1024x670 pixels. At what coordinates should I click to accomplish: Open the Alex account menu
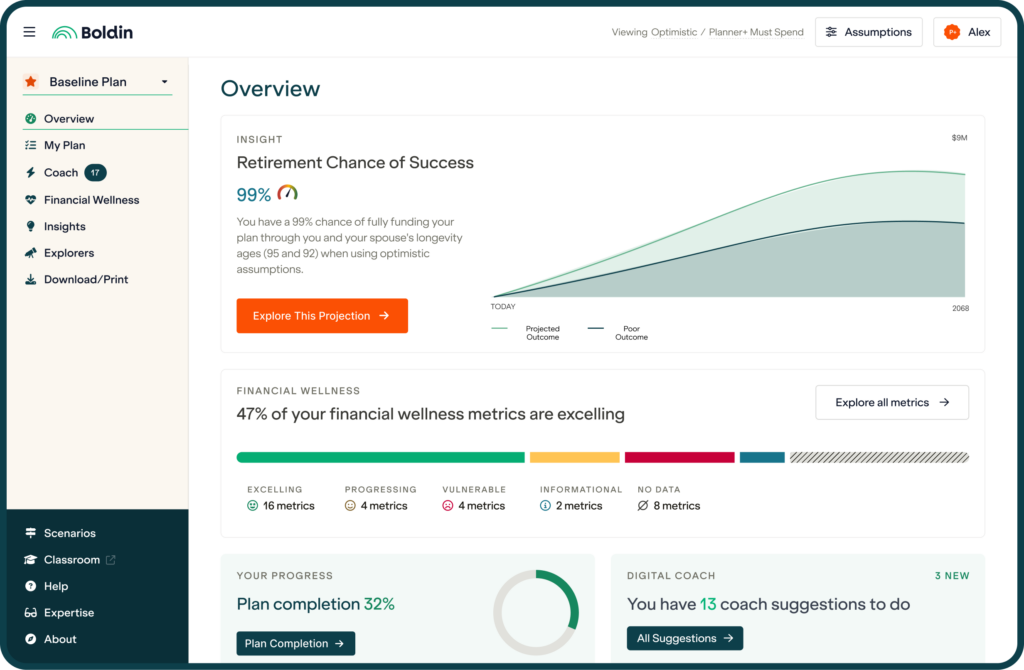pyautogui.click(x=966, y=32)
